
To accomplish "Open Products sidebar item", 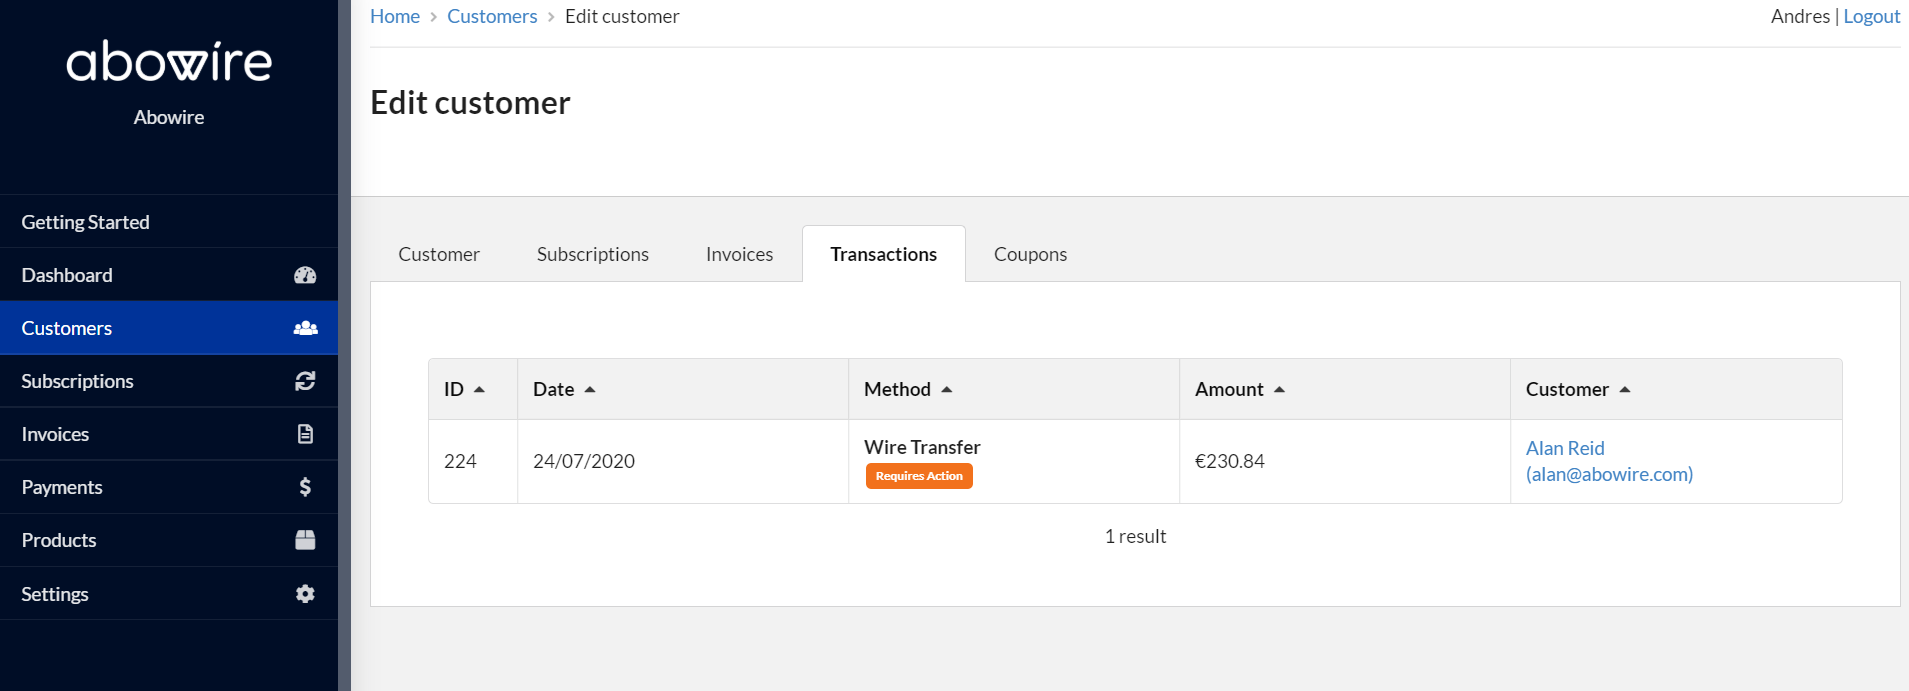I will (169, 540).
